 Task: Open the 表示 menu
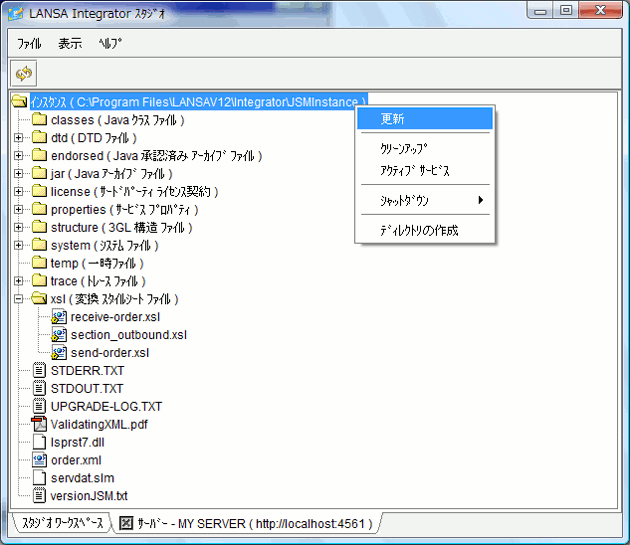(x=70, y=43)
